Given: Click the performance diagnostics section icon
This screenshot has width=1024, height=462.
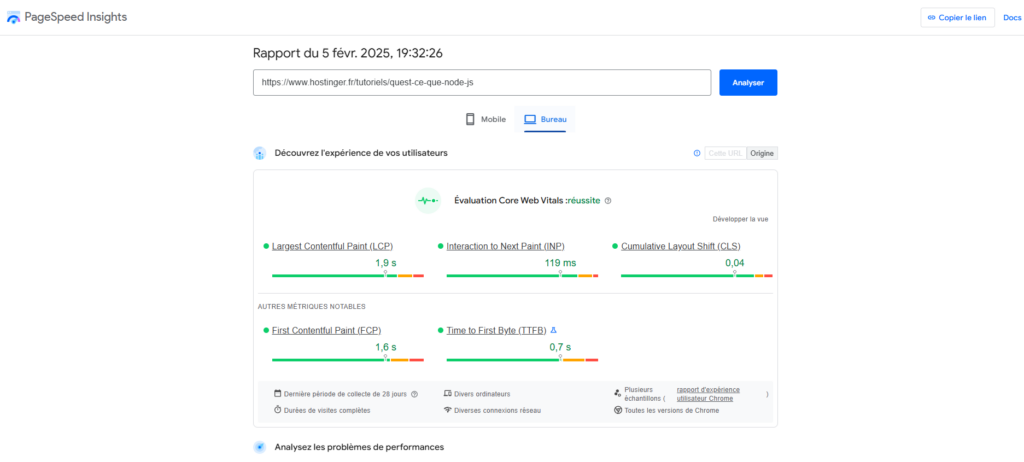Looking at the screenshot, I should tap(260, 447).
